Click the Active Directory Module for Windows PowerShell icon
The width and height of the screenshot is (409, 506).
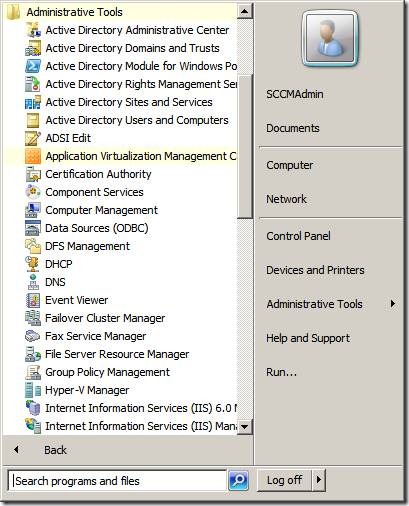(33, 66)
